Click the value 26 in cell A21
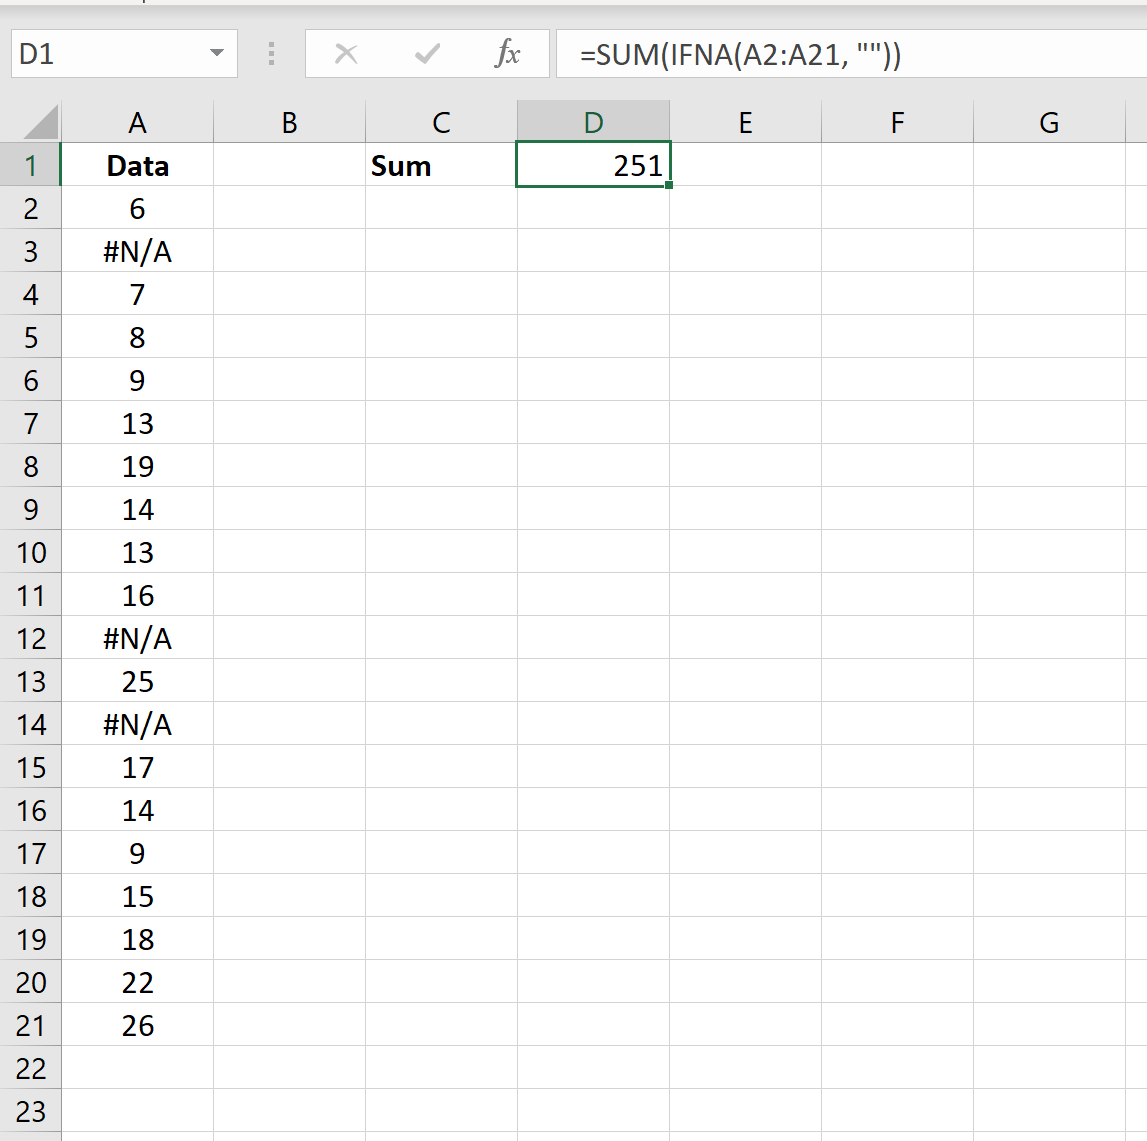1147x1141 pixels. [x=137, y=1025]
